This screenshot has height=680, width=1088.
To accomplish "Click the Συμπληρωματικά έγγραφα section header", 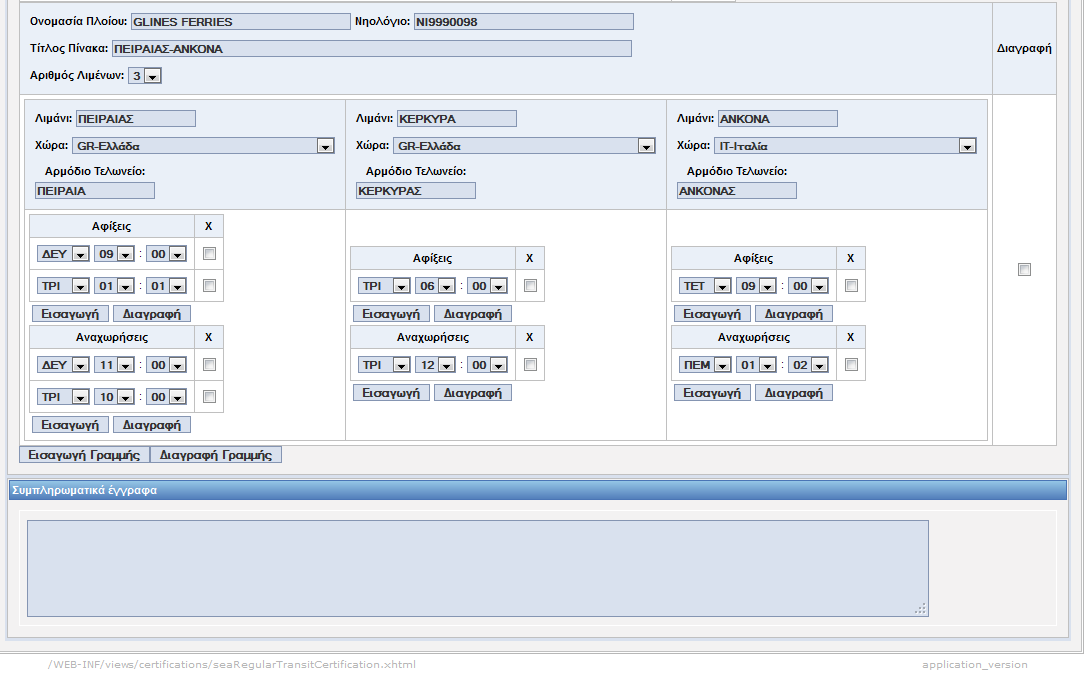I will (x=538, y=490).
